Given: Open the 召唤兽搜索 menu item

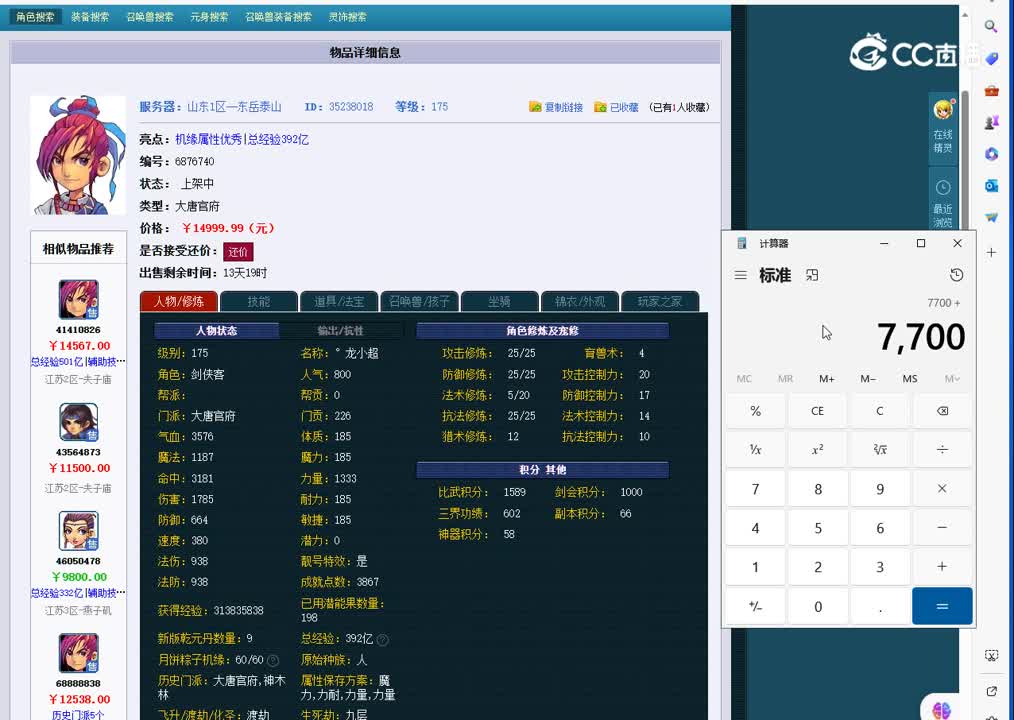Looking at the screenshot, I should pos(150,17).
